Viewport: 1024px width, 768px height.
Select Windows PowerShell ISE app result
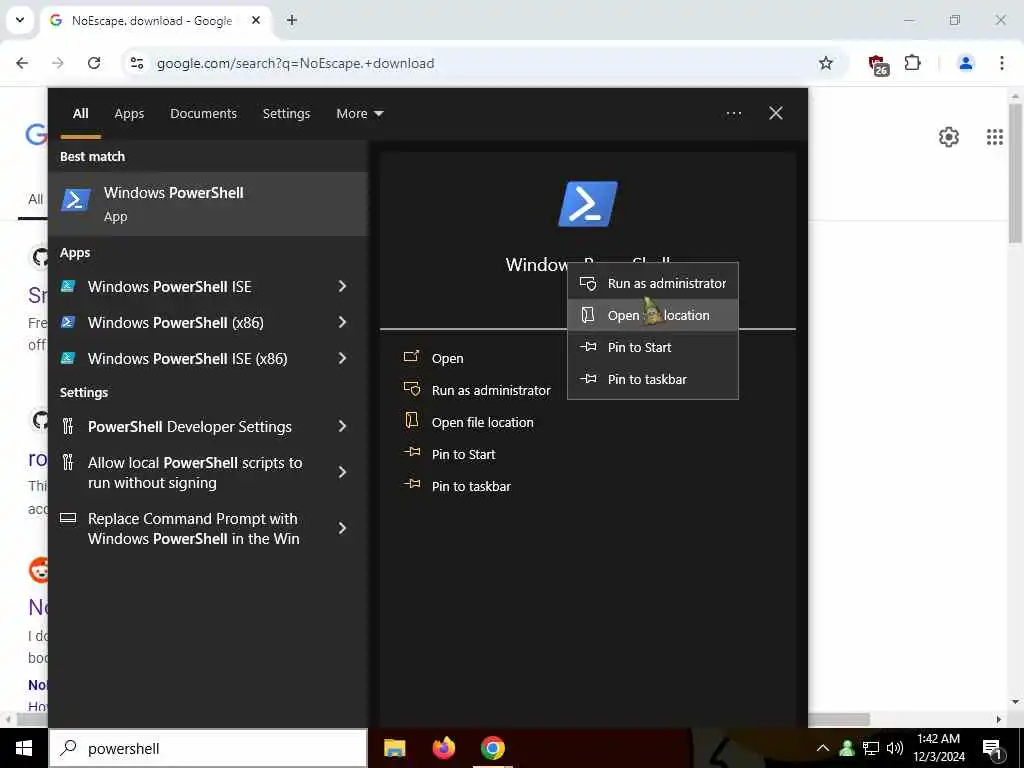click(170, 287)
